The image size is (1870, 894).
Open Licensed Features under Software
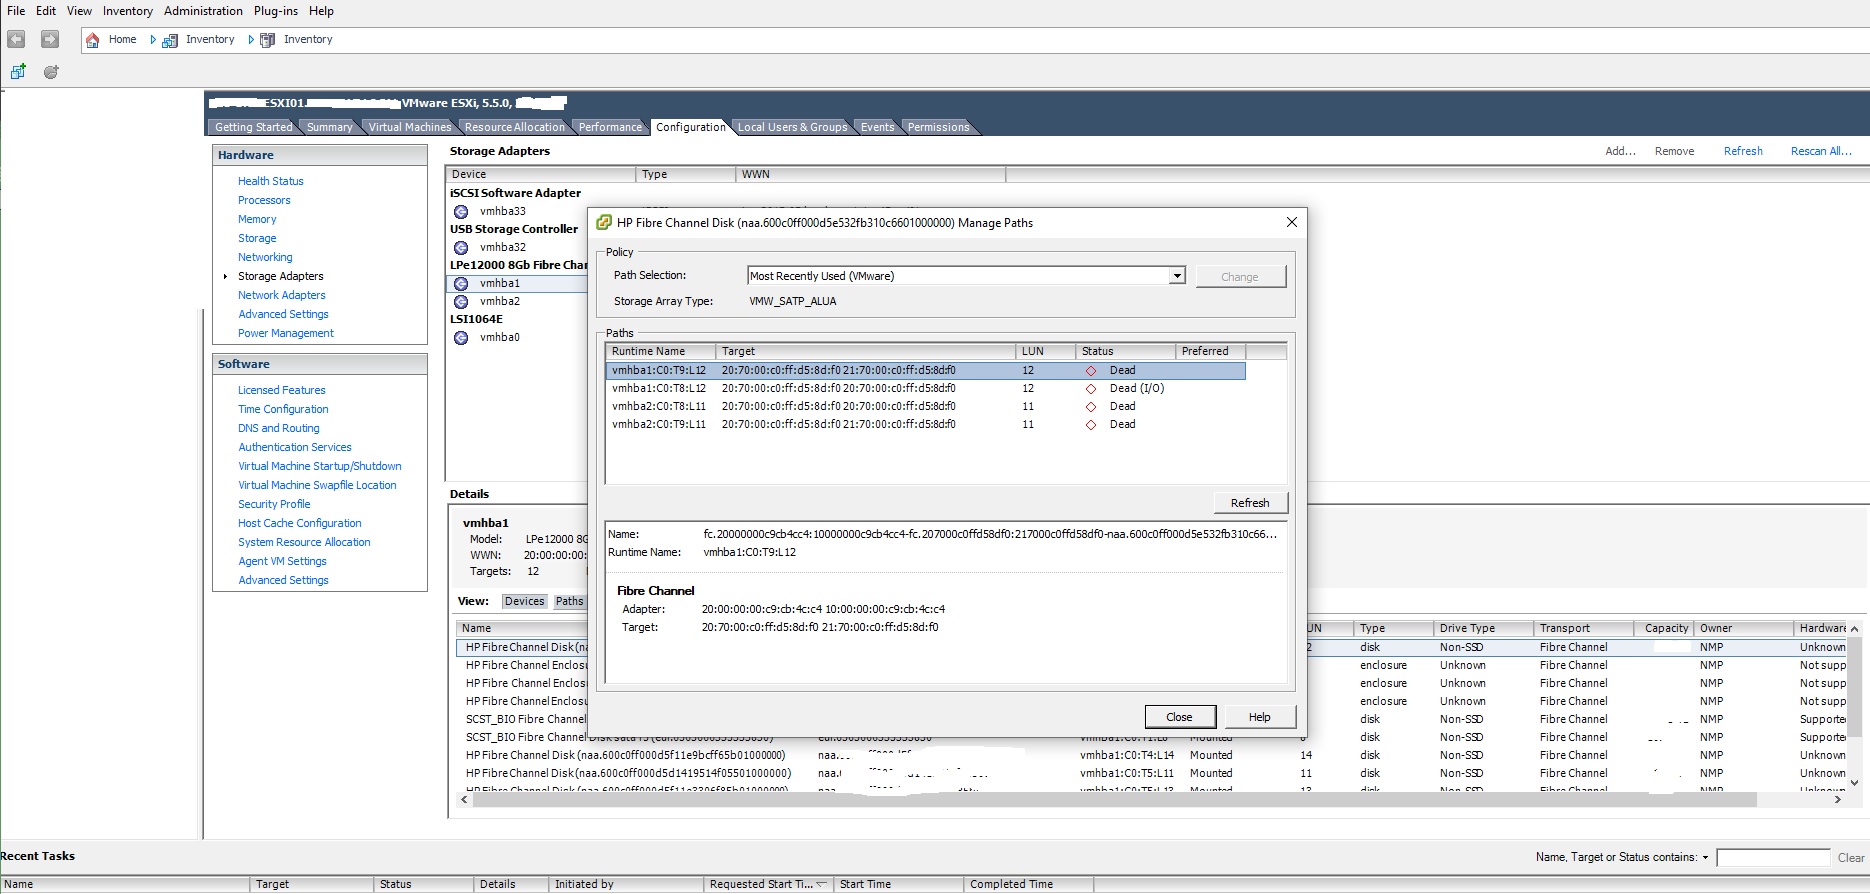282,390
